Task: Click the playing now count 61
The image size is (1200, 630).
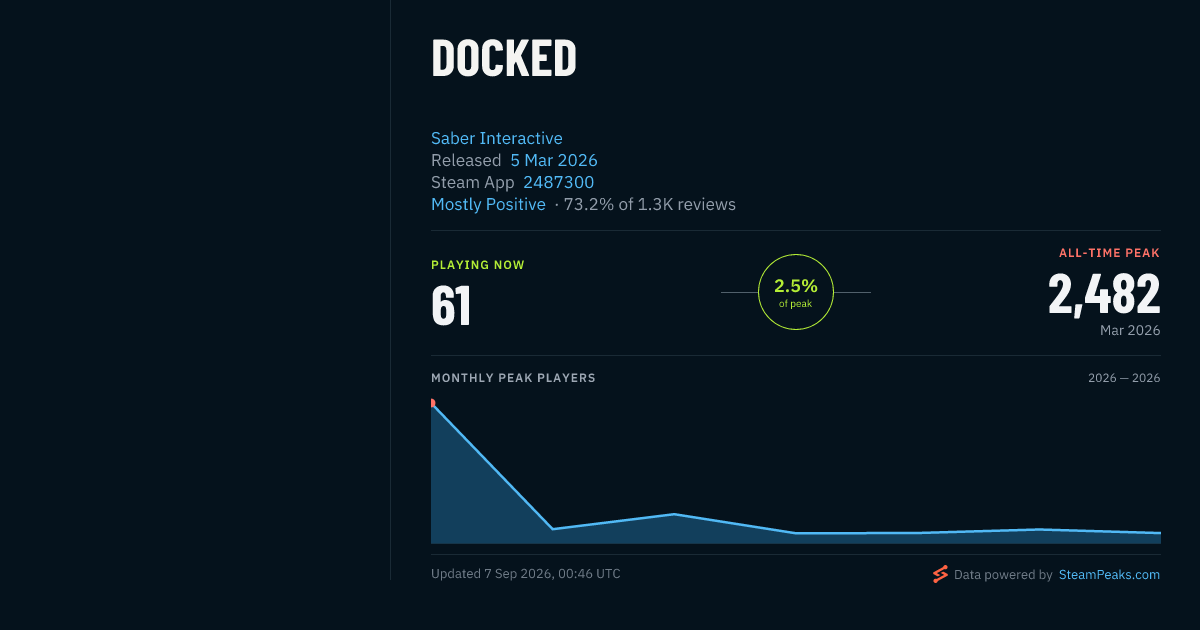Action: point(451,306)
